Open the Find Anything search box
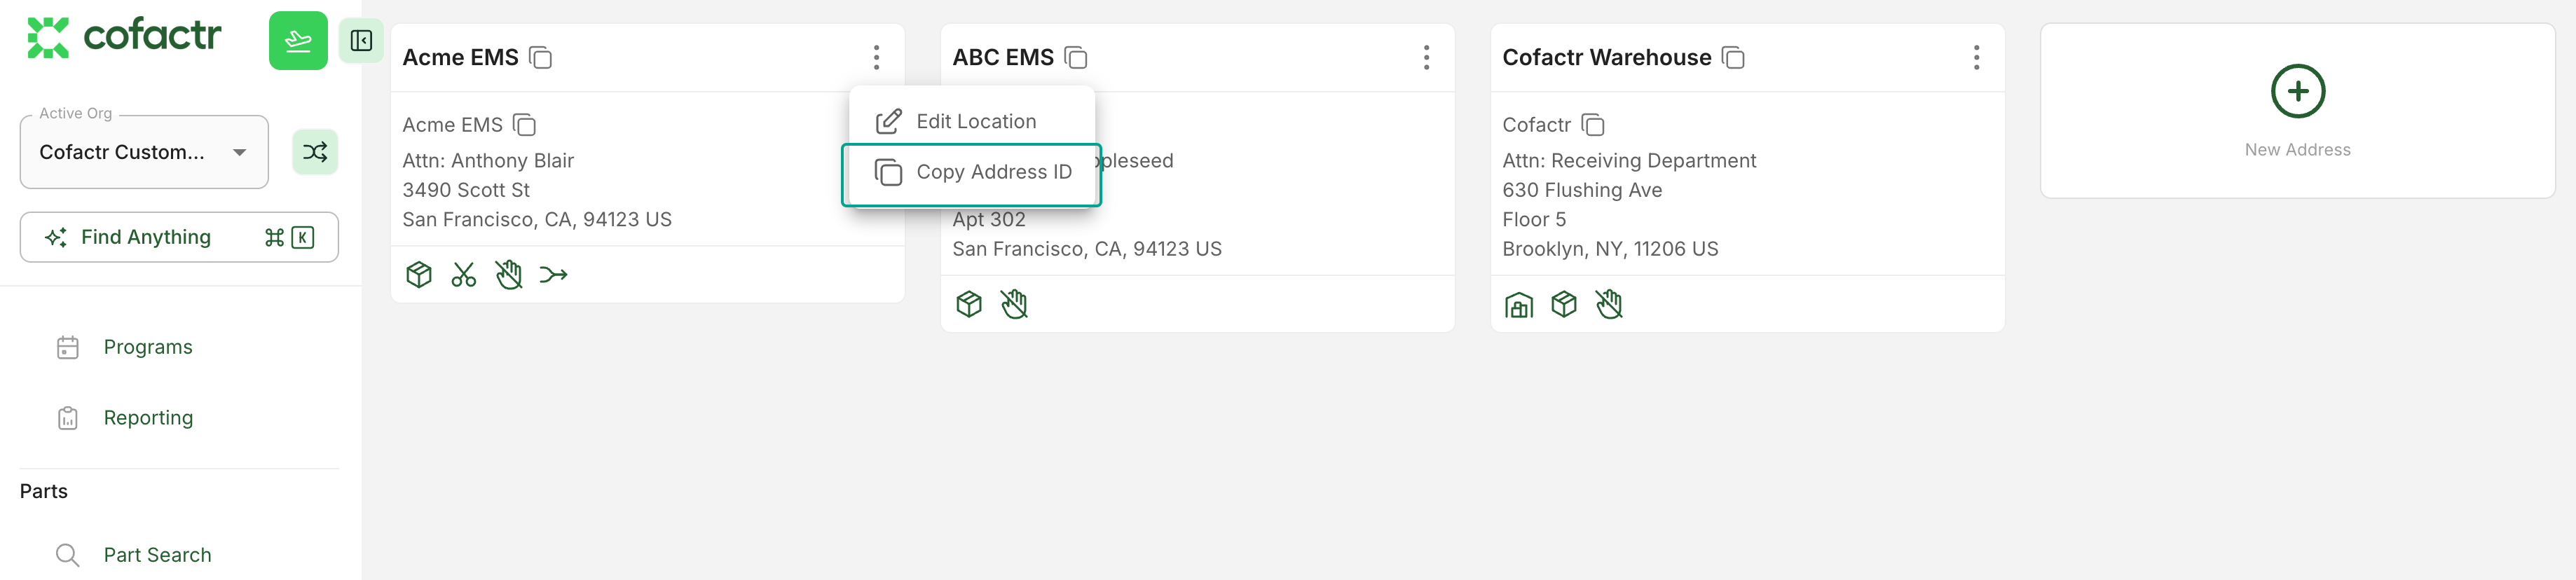Viewport: 2576px width, 580px height. click(x=179, y=237)
